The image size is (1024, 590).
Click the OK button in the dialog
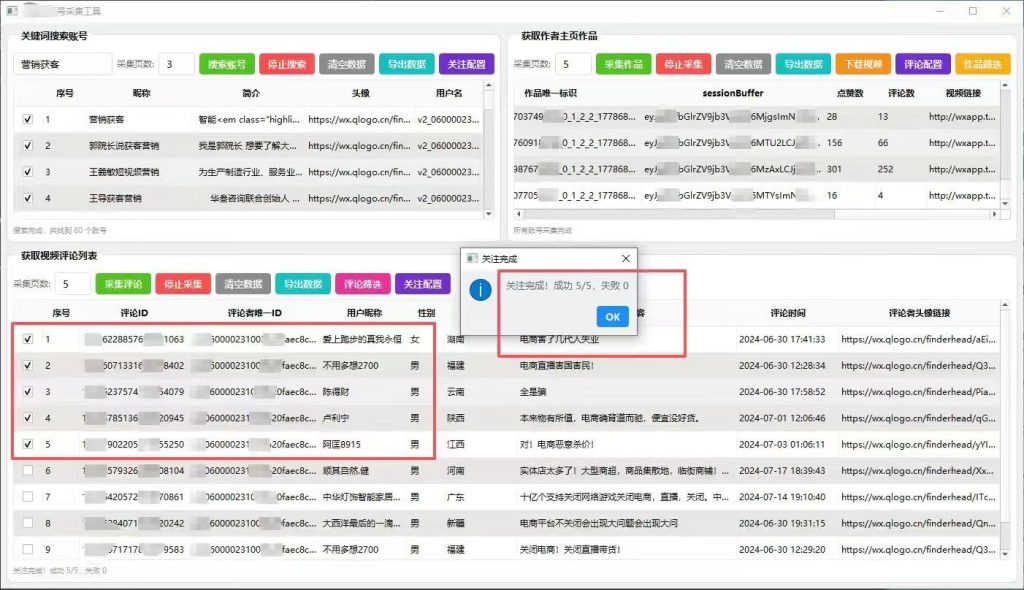tap(613, 317)
